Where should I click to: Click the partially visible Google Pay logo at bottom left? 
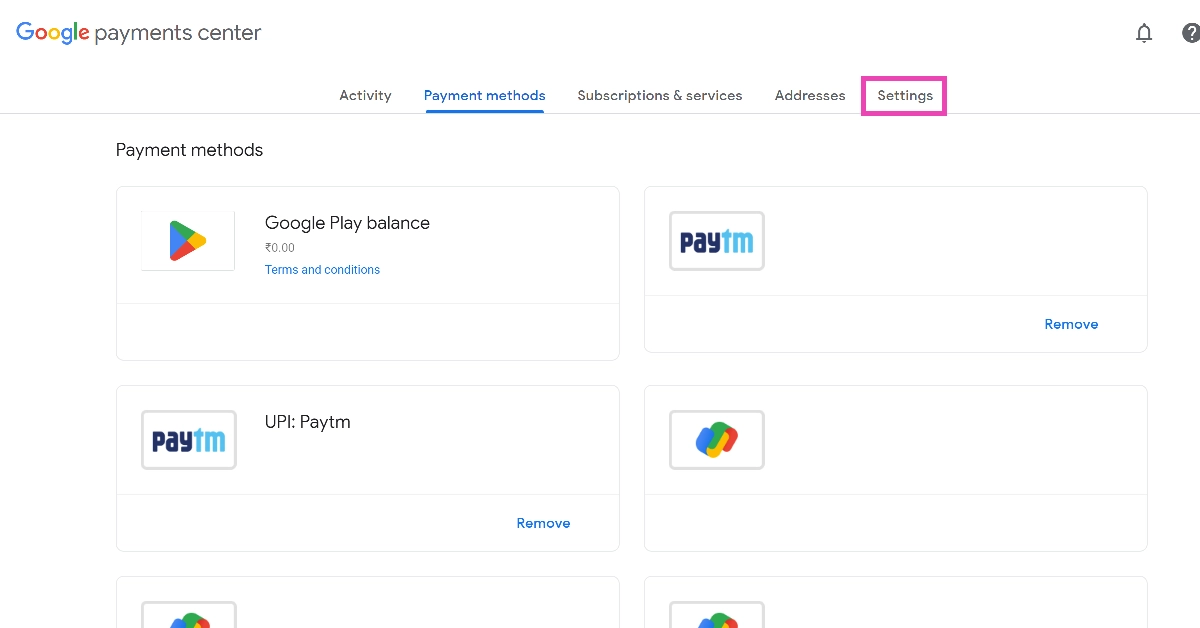coord(189,616)
